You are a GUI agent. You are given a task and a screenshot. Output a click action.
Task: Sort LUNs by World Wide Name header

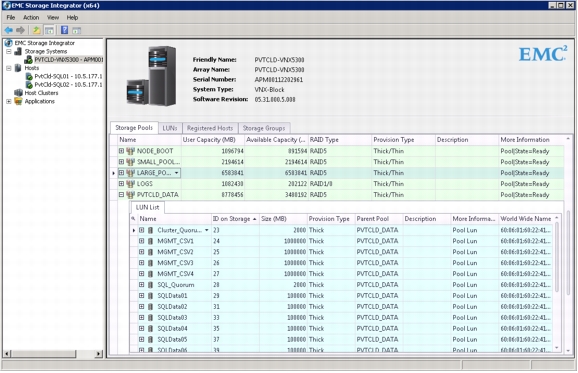pos(526,219)
